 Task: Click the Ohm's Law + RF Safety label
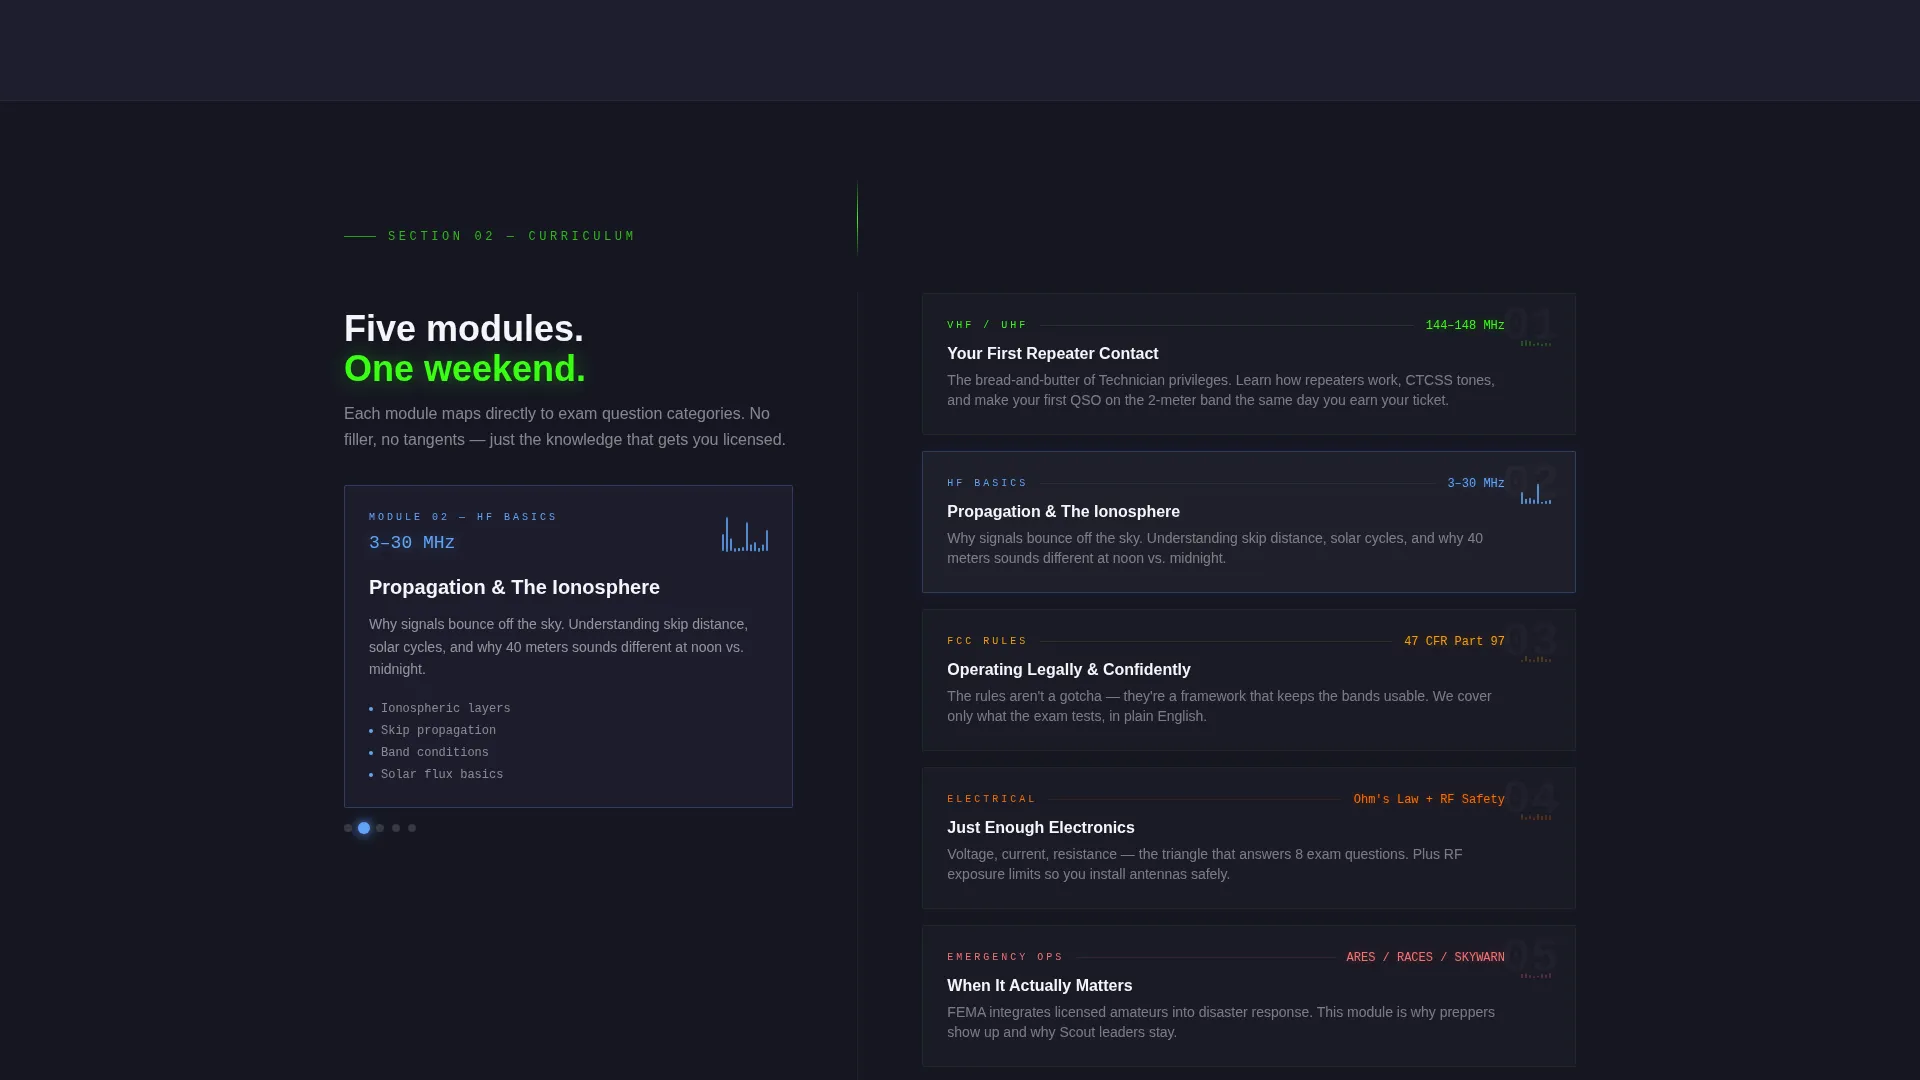tap(1429, 799)
